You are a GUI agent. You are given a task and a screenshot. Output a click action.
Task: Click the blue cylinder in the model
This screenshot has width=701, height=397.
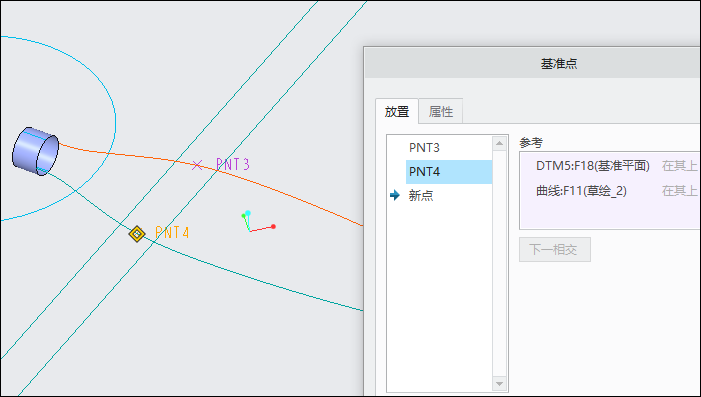click(x=35, y=151)
